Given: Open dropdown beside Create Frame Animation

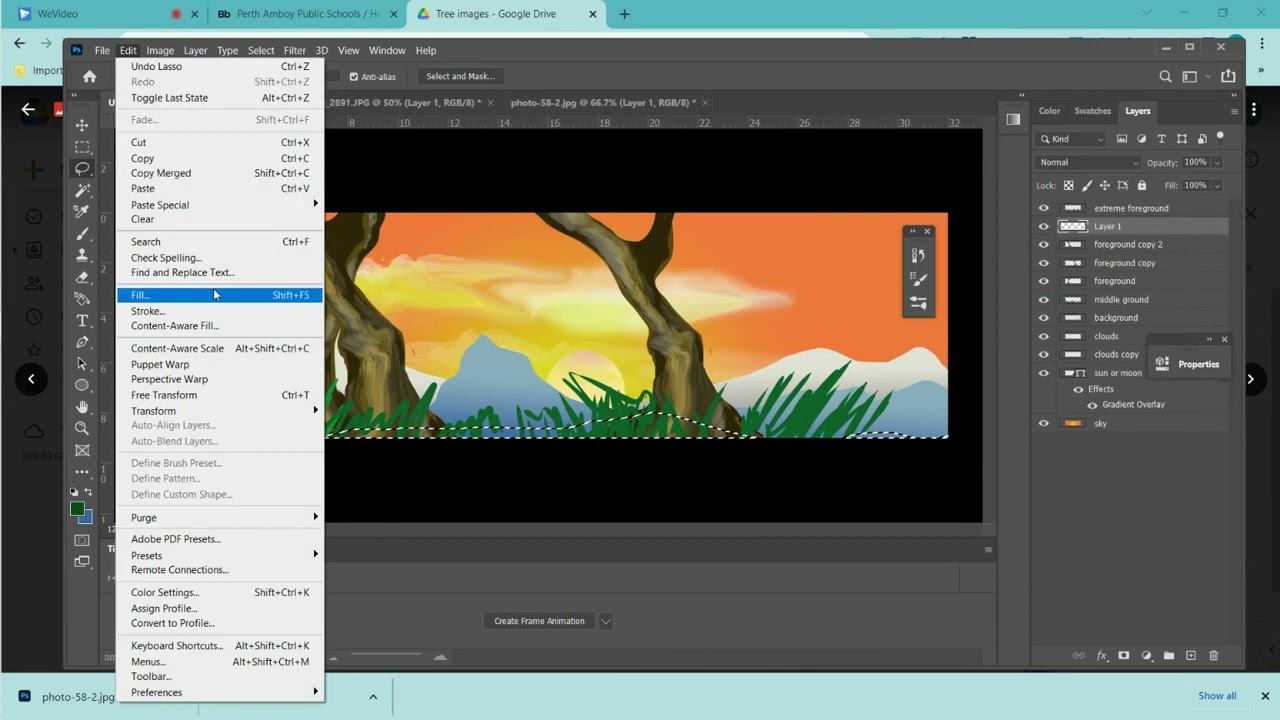Looking at the screenshot, I should point(605,621).
